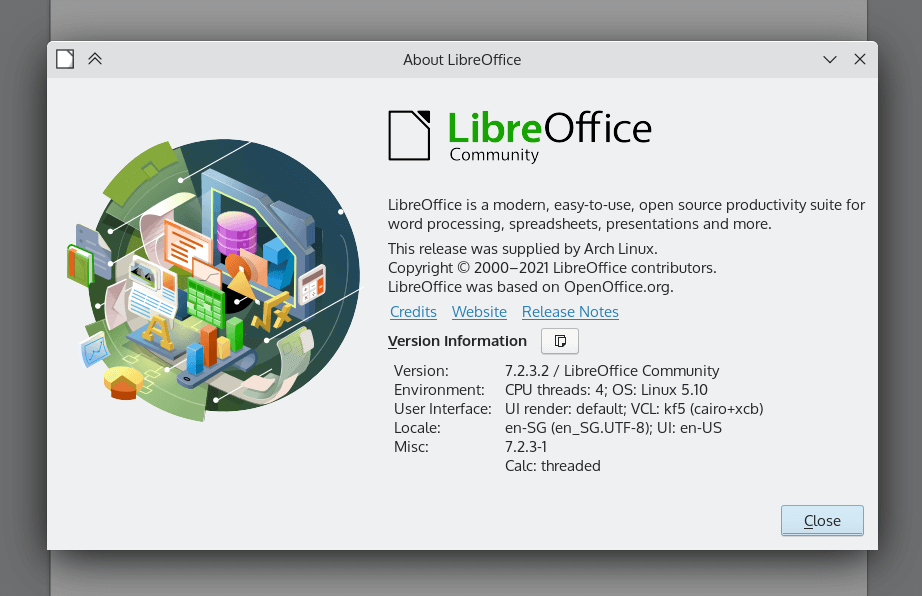This screenshot has height=596, width=922.
Task: Click 'LibreOffice was based on OpenOffice.org.' text
Action: [530, 287]
